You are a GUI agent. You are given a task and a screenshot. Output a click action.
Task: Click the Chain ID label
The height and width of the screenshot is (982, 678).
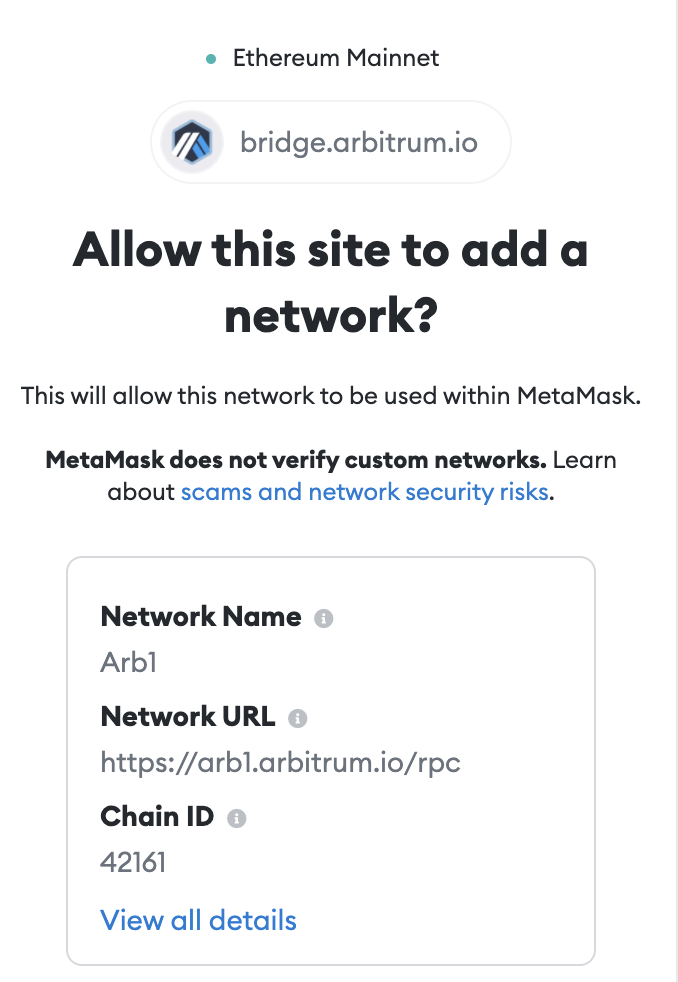[157, 817]
